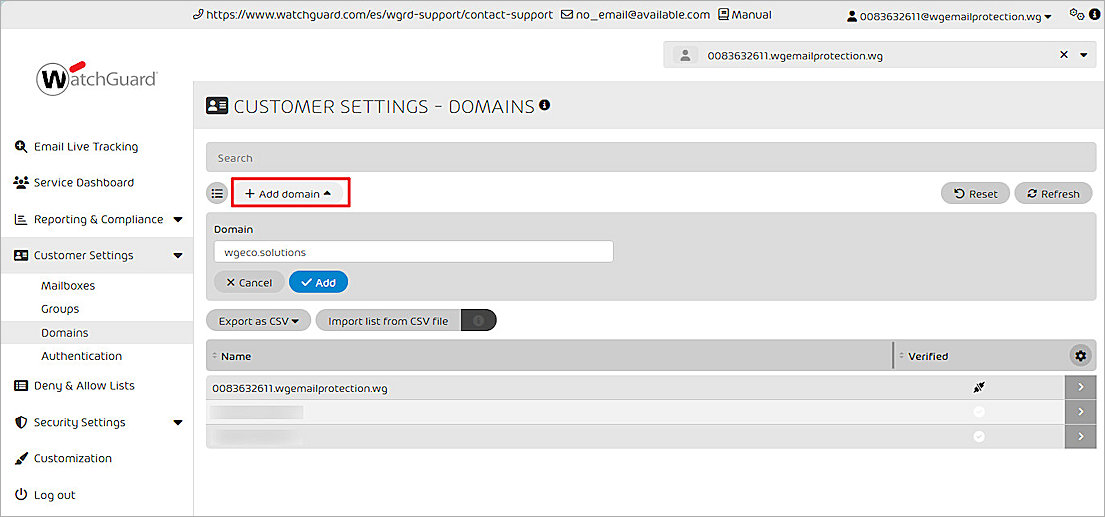The width and height of the screenshot is (1105, 517).
Task: Open customer selector dropdown arrow
Action: point(1084,56)
